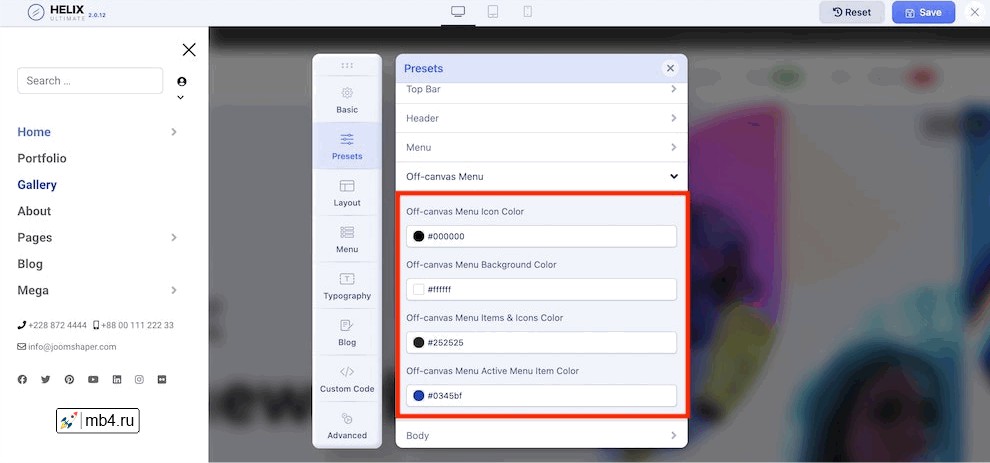Open the Custom Code panel
Image resolution: width=990 pixels, height=463 pixels.
pos(347,379)
